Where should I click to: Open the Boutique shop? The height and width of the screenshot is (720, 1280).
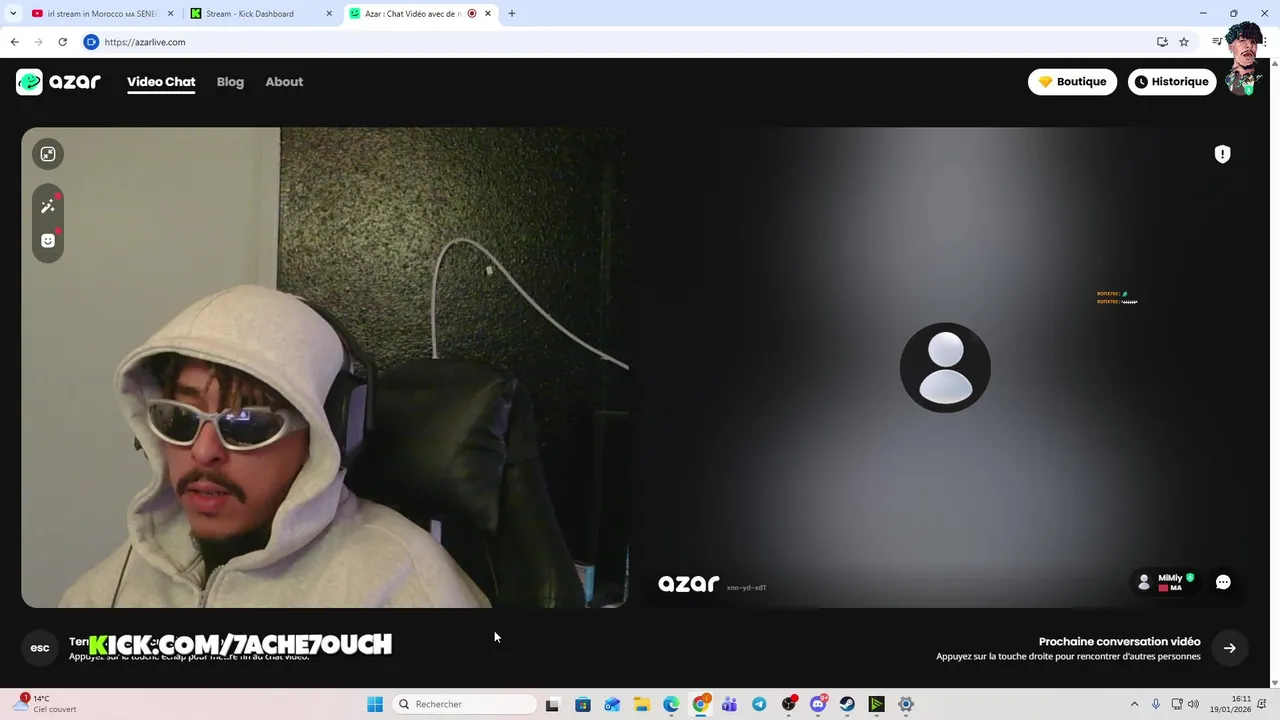pos(1072,82)
